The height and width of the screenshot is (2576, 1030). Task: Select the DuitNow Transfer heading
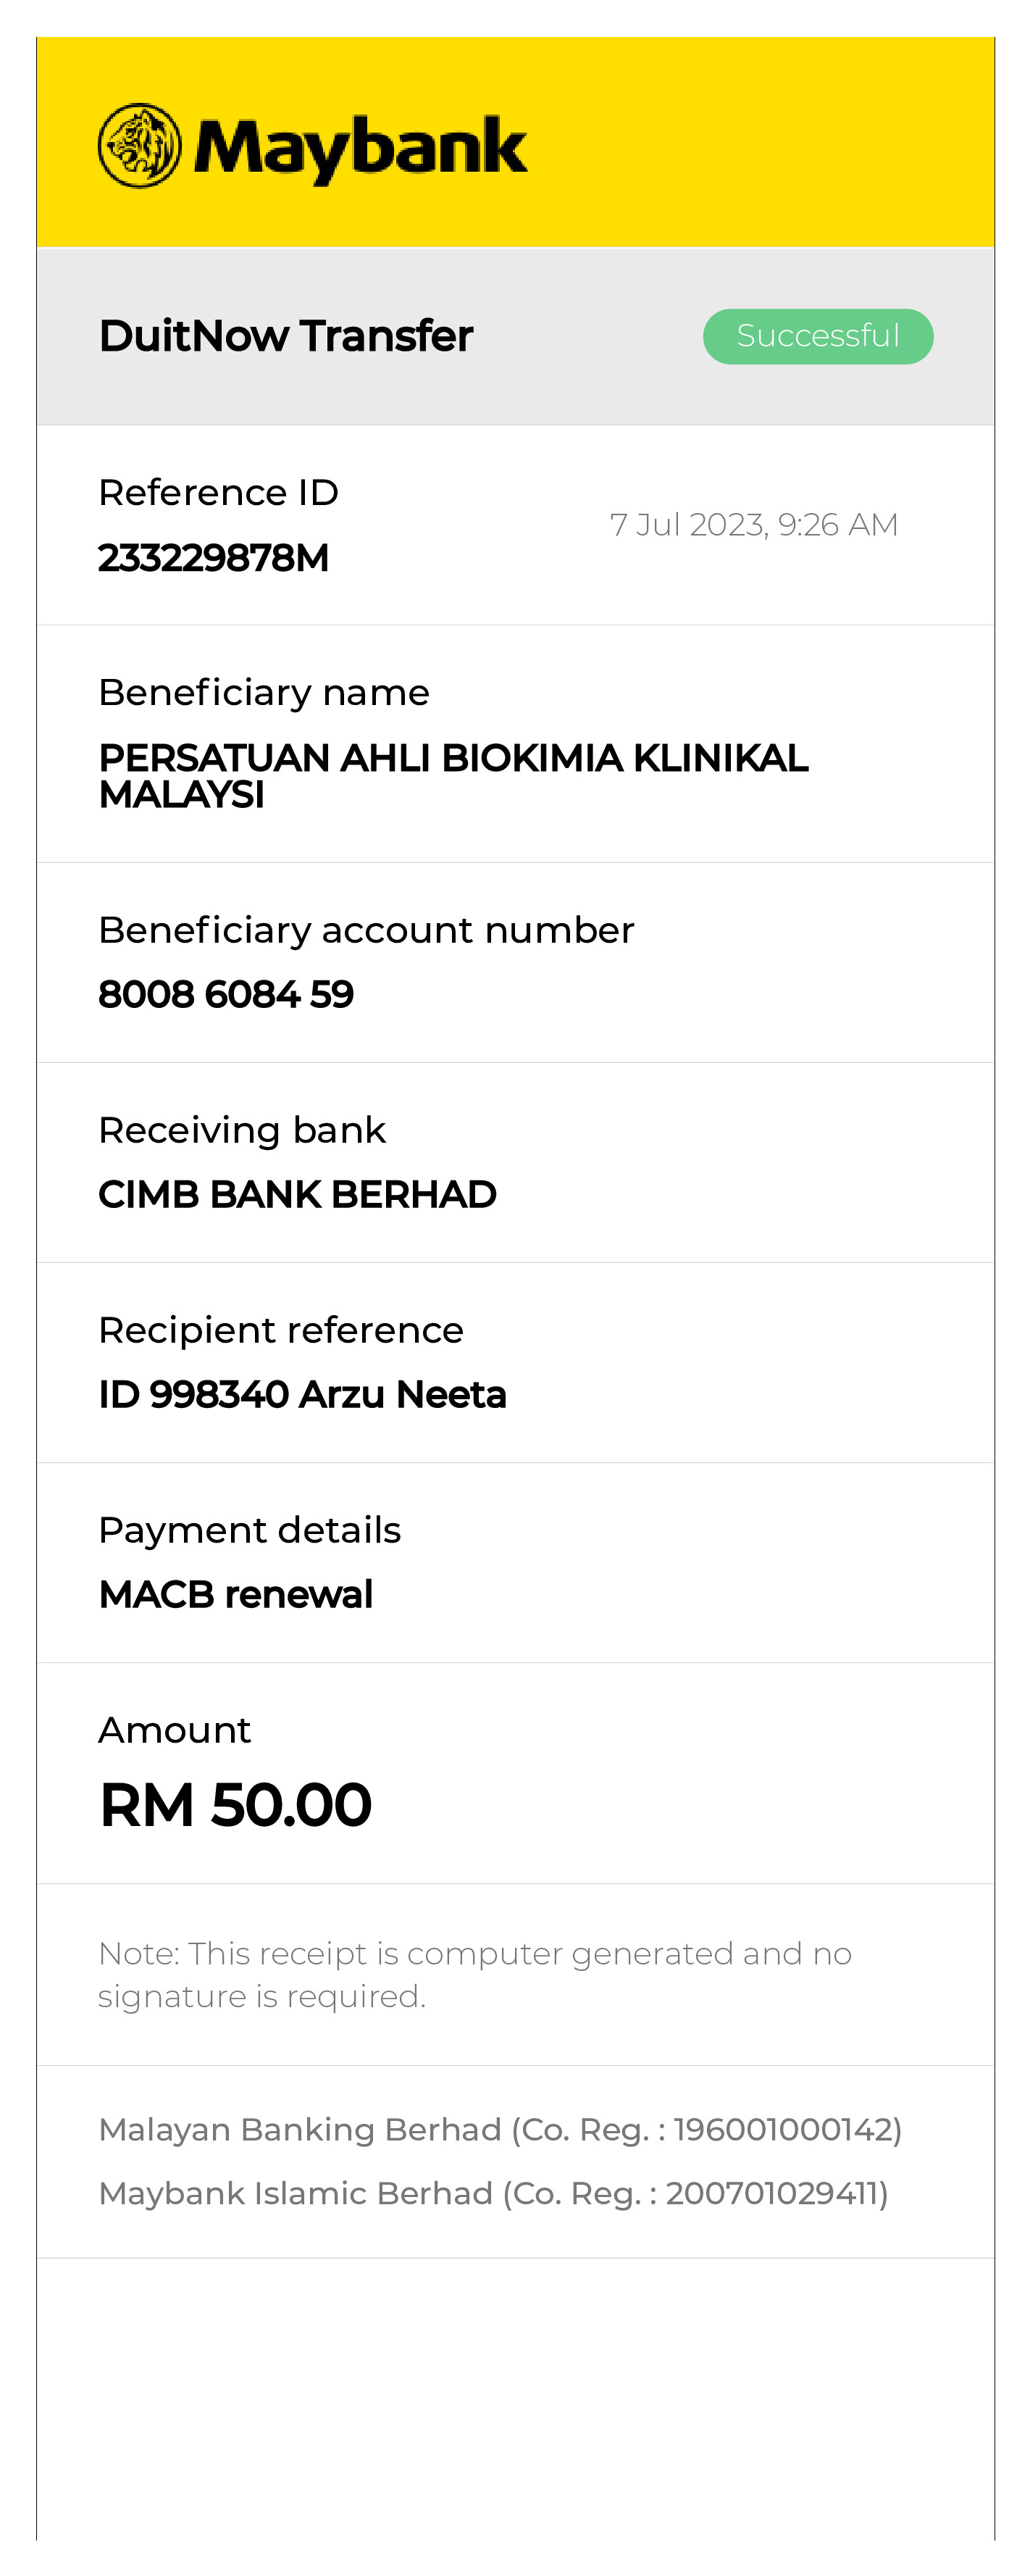(x=286, y=336)
